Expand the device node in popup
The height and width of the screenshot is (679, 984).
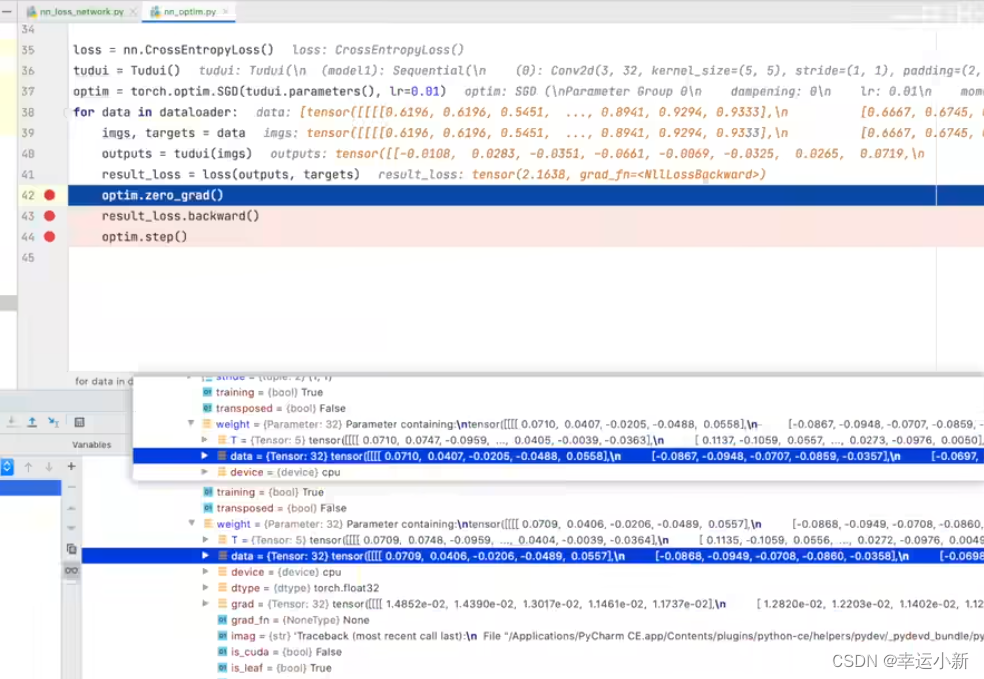click(x=205, y=472)
